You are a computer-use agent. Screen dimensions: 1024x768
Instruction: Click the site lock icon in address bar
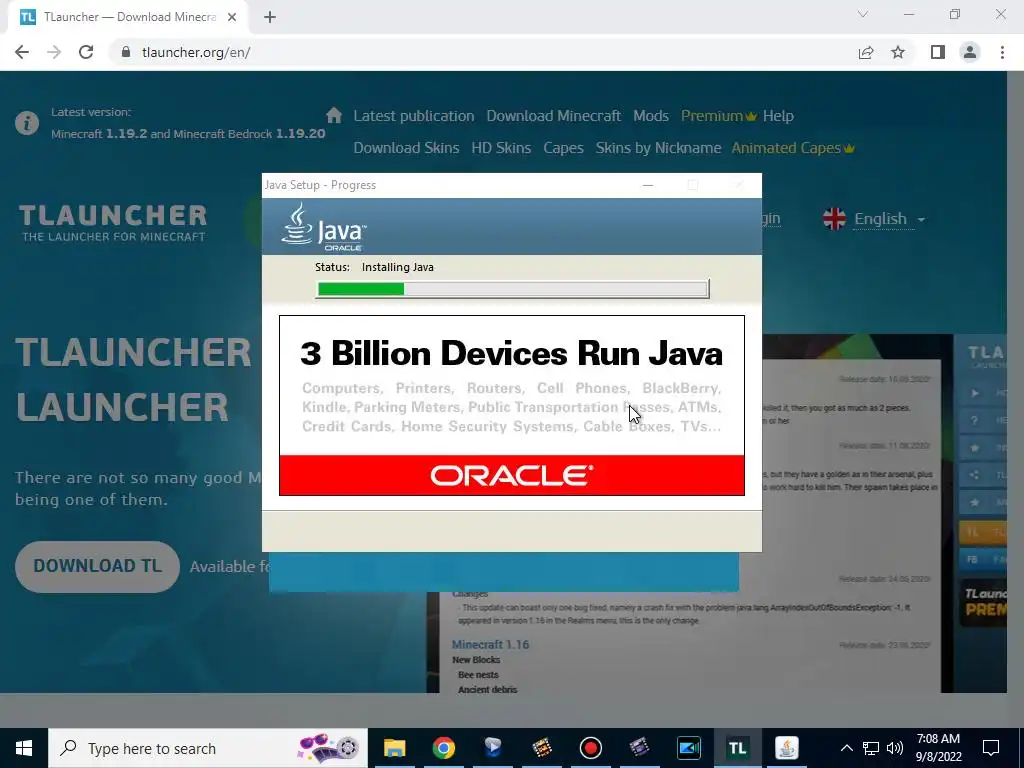click(126, 52)
